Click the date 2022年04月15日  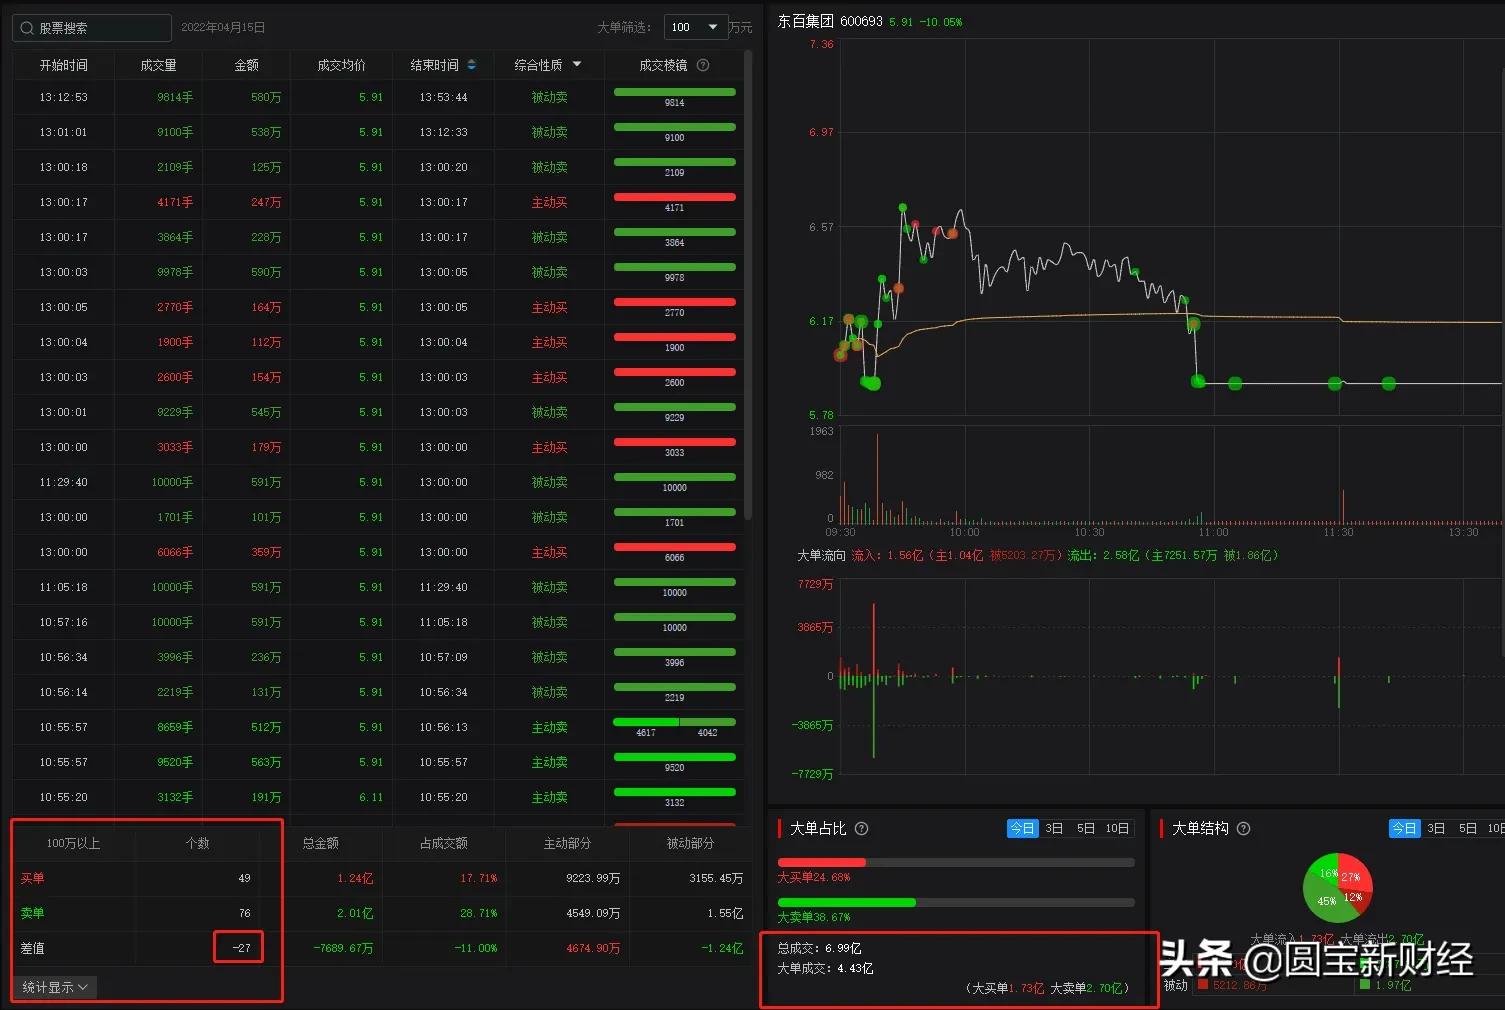click(x=223, y=28)
